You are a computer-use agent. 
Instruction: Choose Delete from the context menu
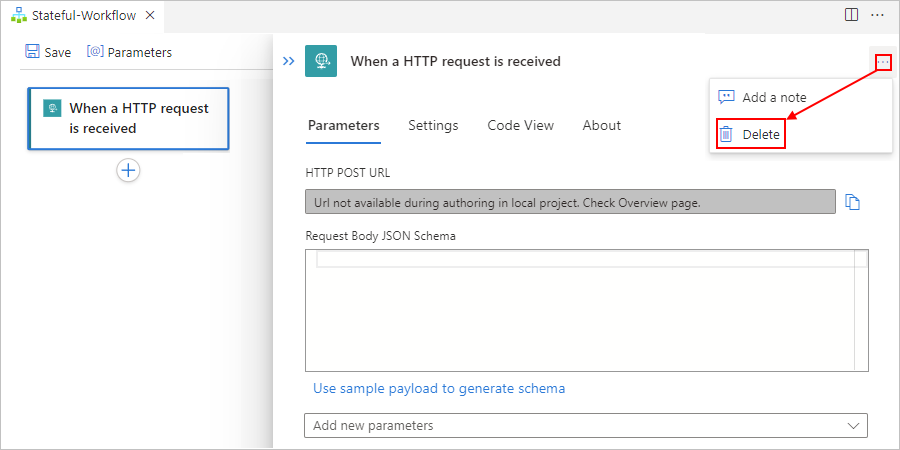pos(760,134)
